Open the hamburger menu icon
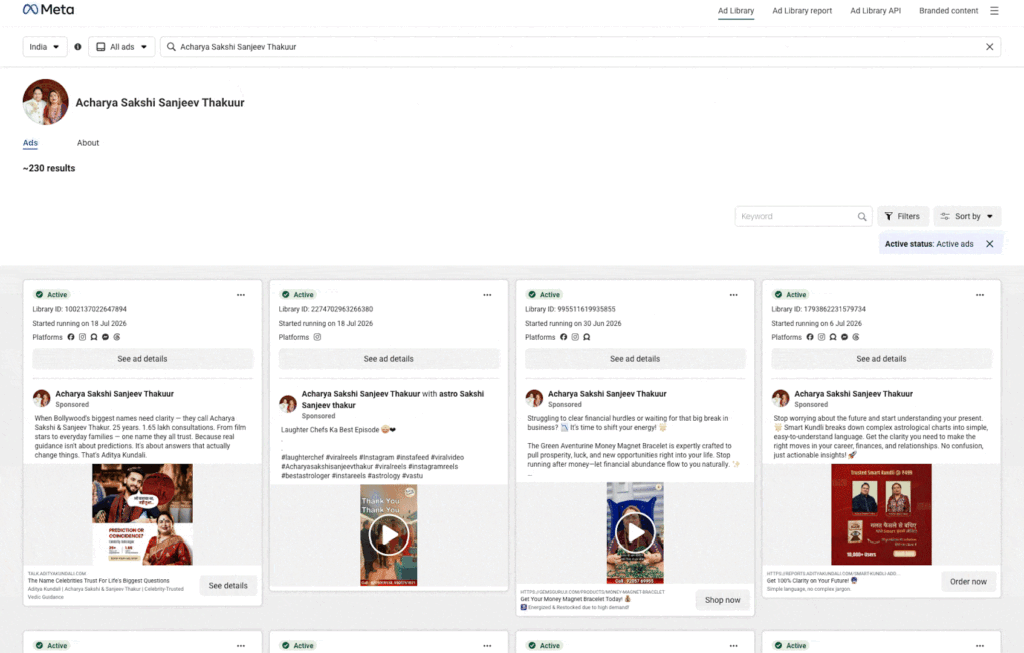This screenshot has width=1024, height=653. (x=994, y=10)
